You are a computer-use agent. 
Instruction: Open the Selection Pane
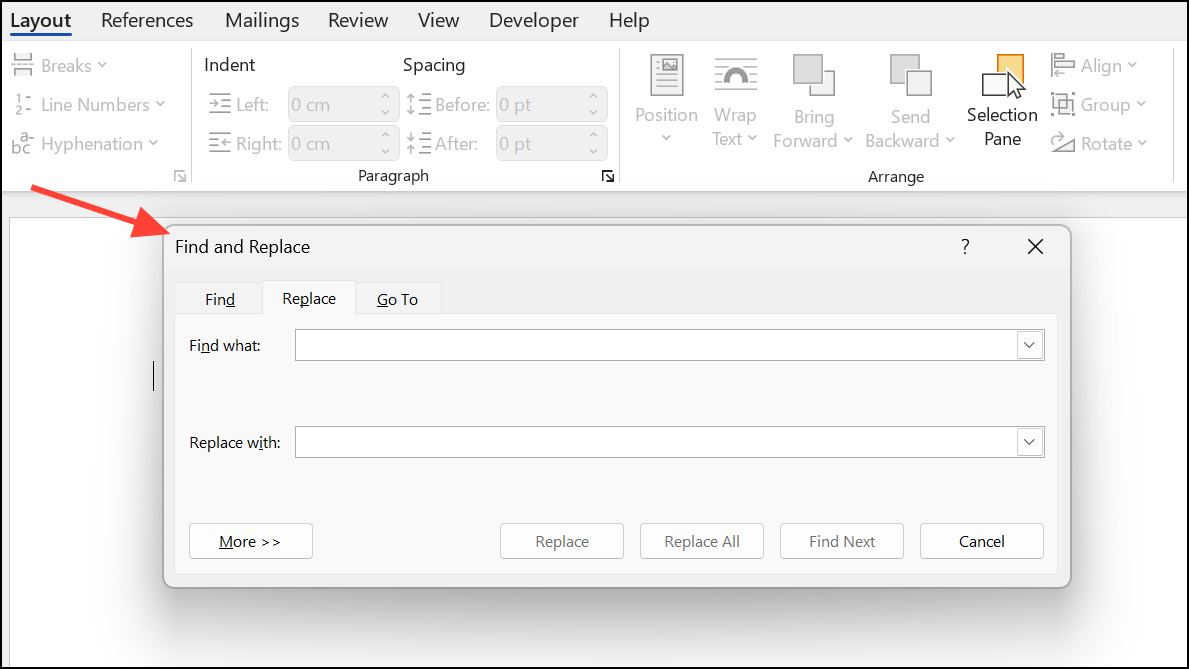[x=1002, y=101]
